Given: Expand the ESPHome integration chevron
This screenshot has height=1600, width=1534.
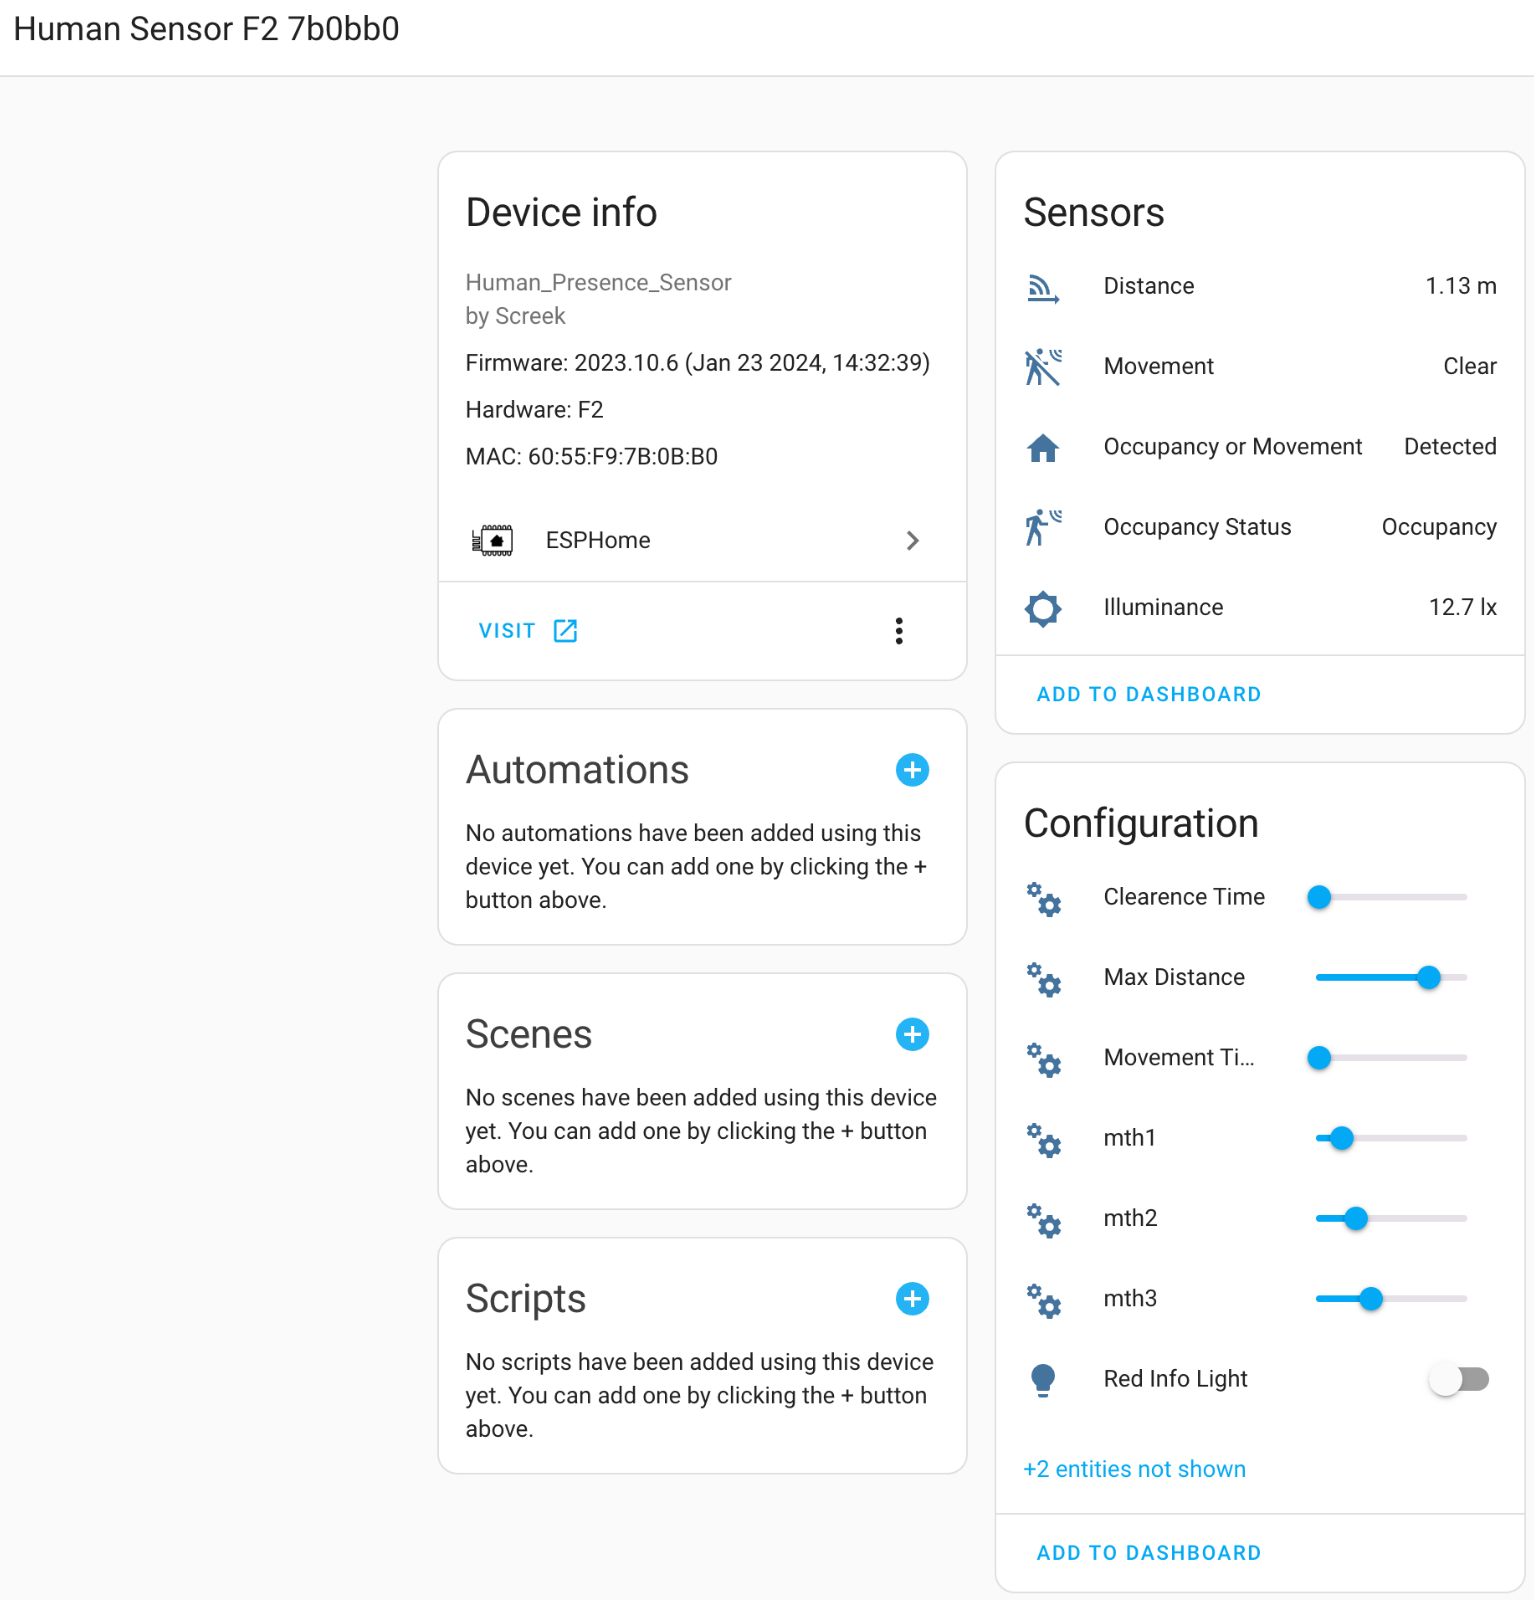Looking at the screenshot, I should tap(912, 541).
